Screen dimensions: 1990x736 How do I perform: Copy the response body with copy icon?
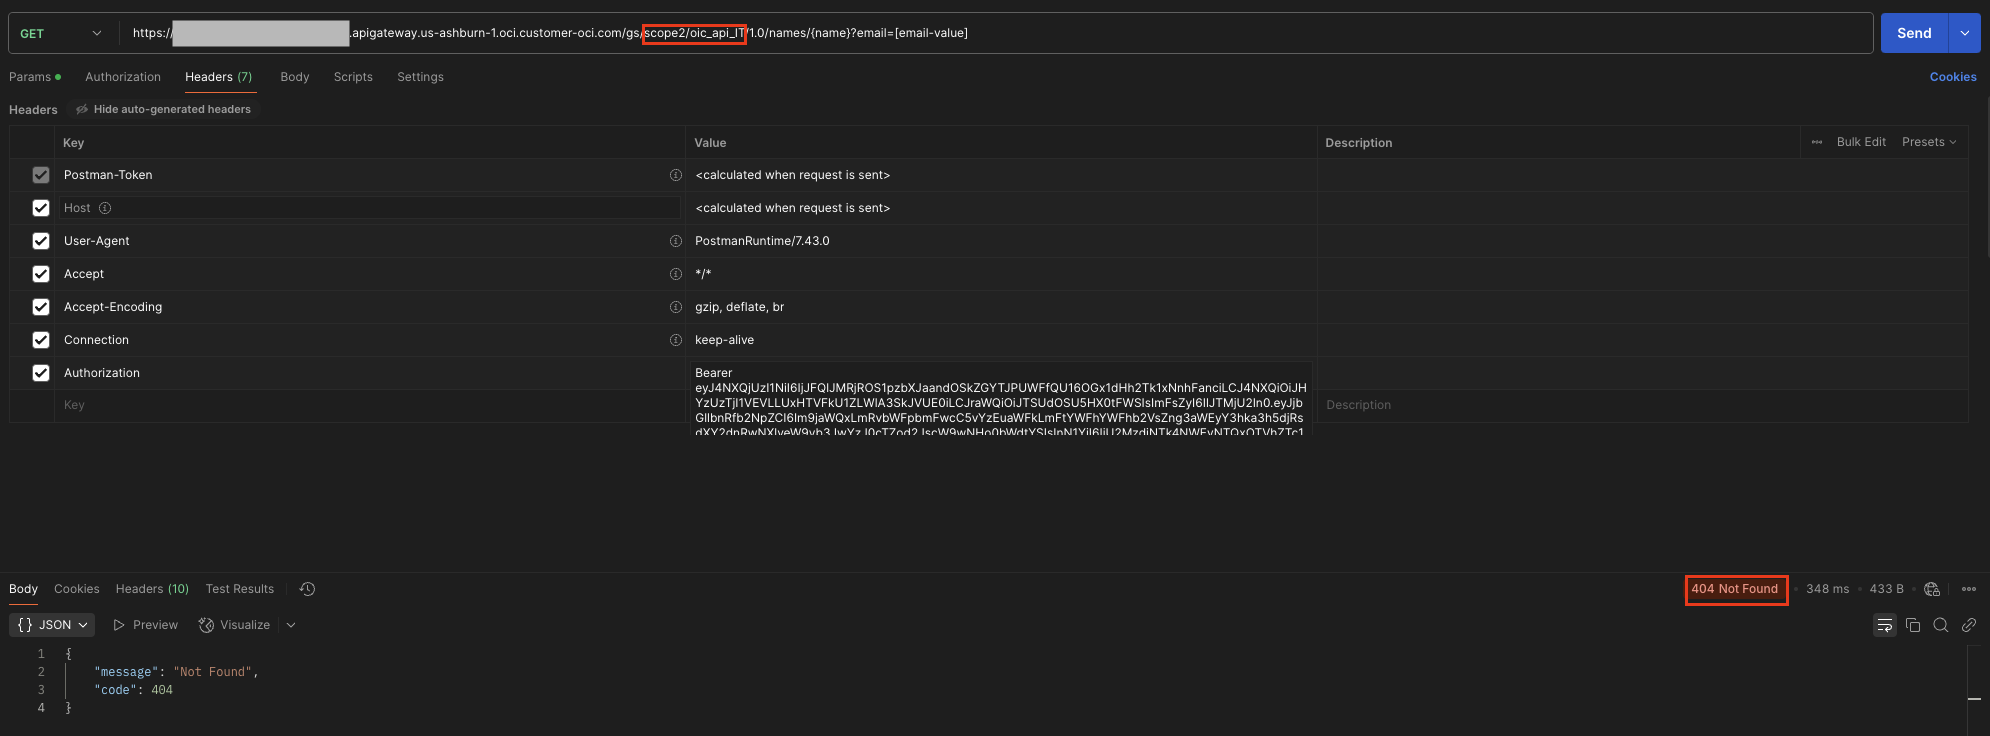pyautogui.click(x=1913, y=625)
